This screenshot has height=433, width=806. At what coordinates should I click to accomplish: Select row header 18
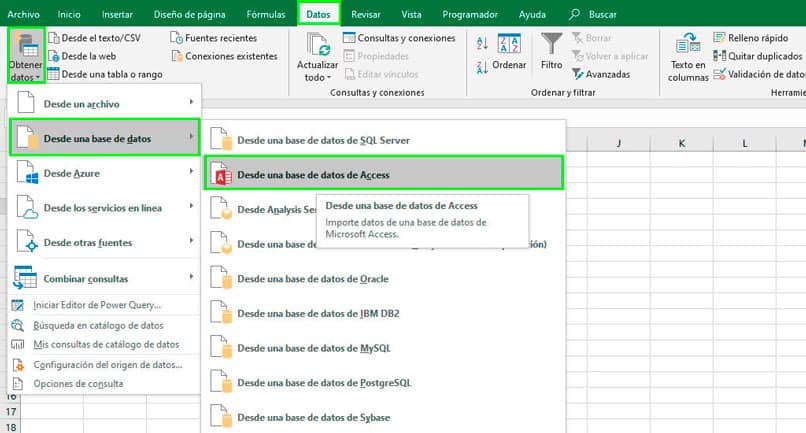[x=11, y=427]
